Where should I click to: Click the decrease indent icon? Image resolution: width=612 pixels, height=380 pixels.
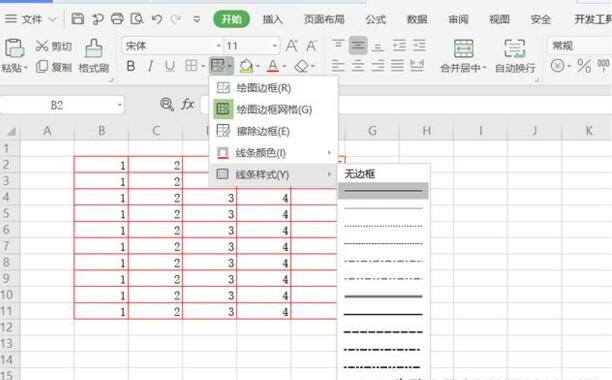399,46
